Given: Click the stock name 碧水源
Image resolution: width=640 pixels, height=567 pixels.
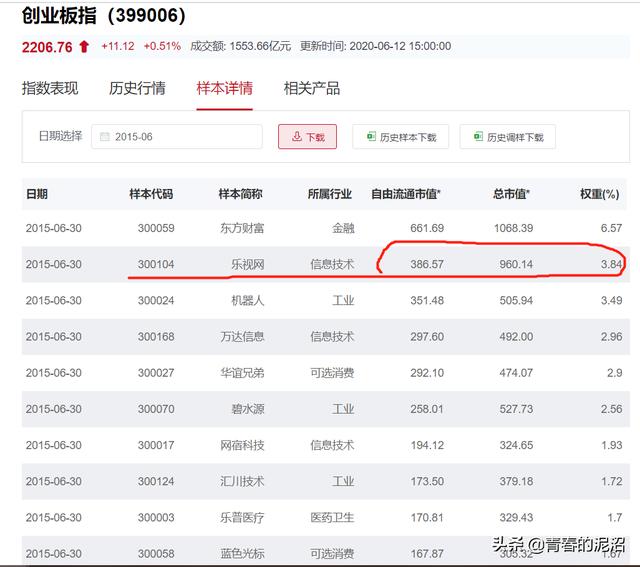Looking at the screenshot, I should 248,409.
